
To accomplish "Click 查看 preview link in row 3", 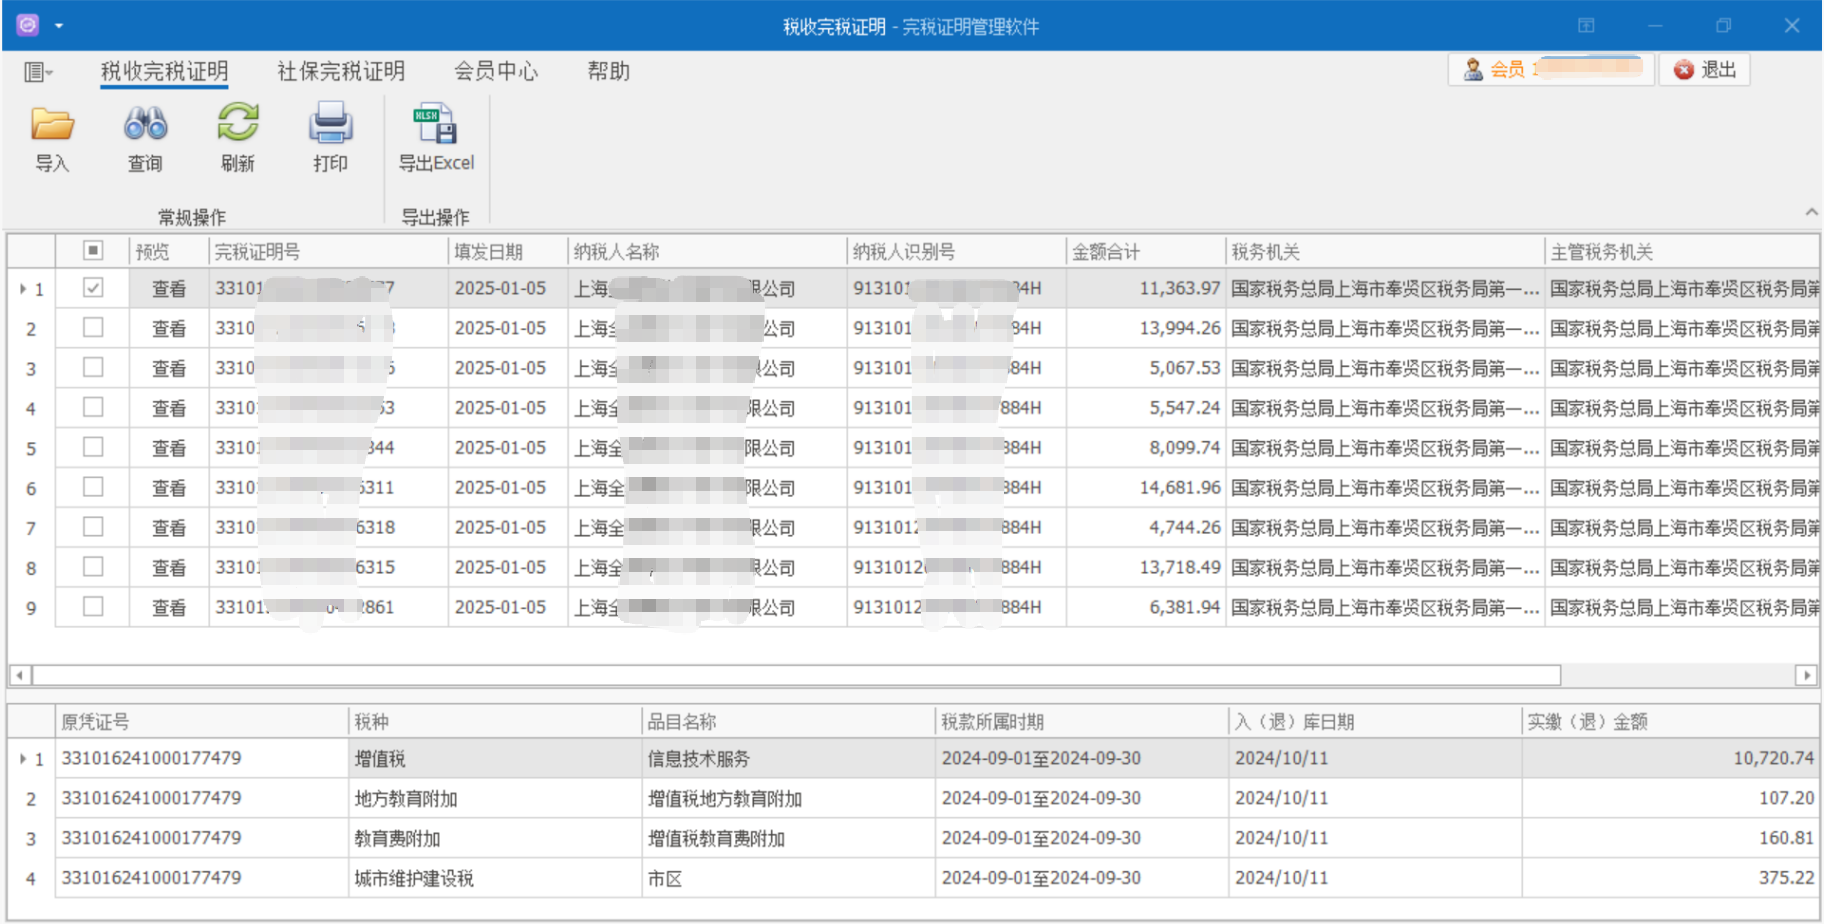I will [x=169, y=368].
